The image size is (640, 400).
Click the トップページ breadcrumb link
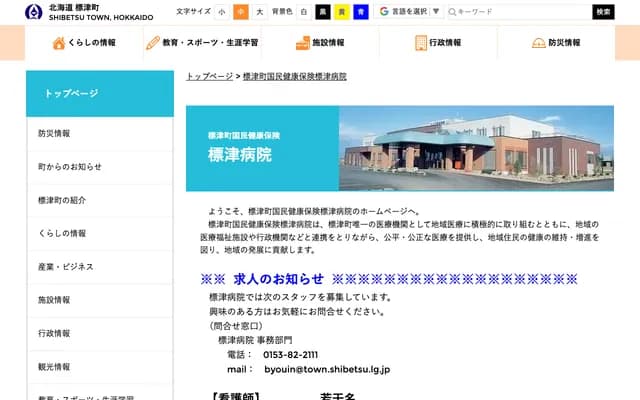pos(209,76)
